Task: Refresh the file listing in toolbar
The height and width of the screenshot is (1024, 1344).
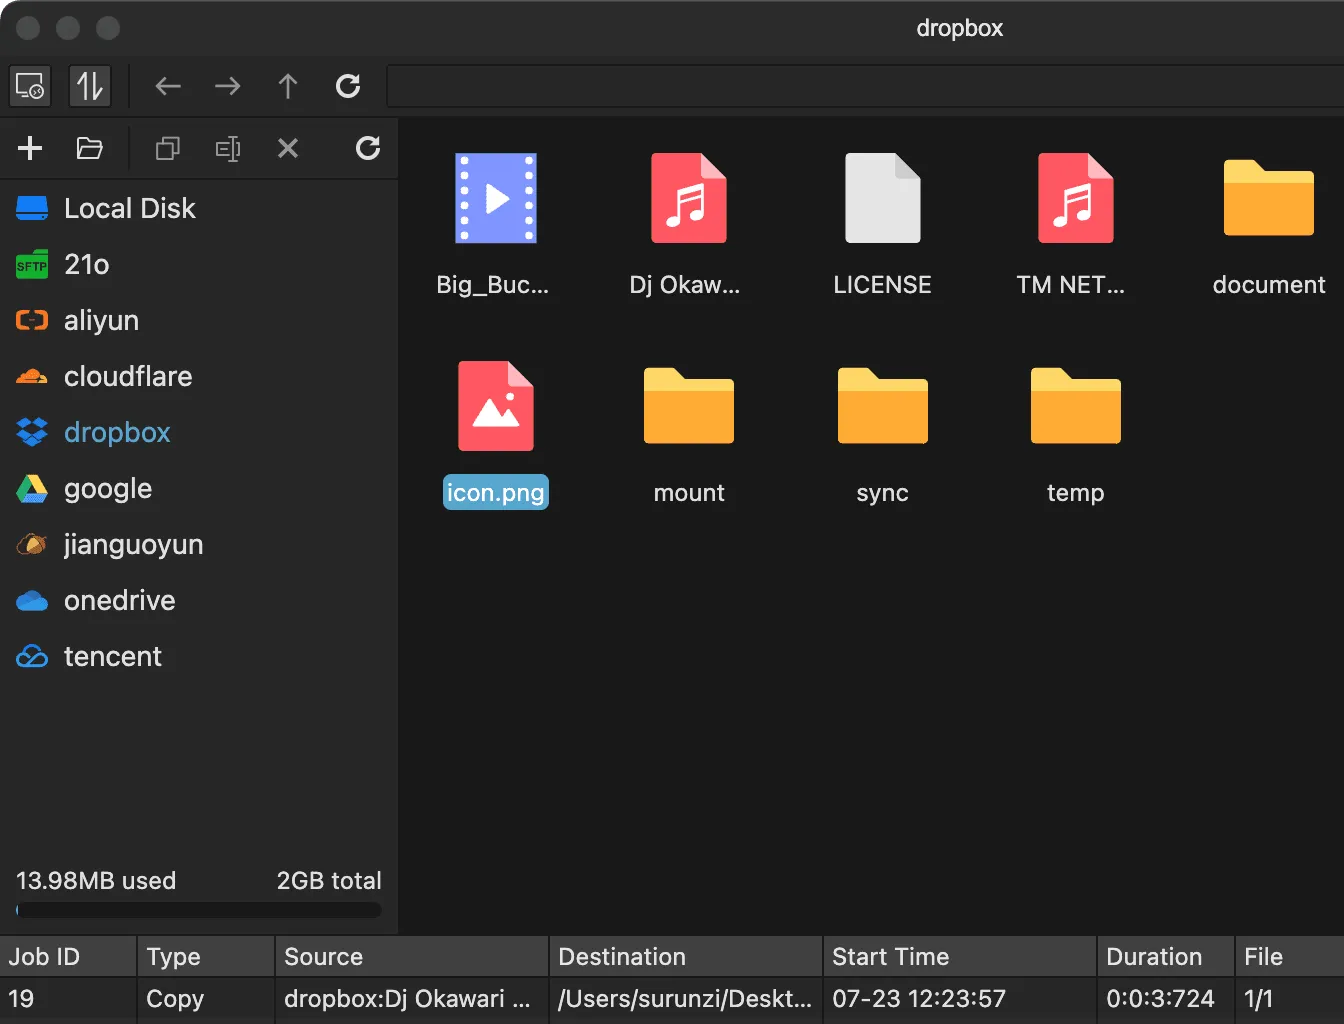Action: coord(348,86)
